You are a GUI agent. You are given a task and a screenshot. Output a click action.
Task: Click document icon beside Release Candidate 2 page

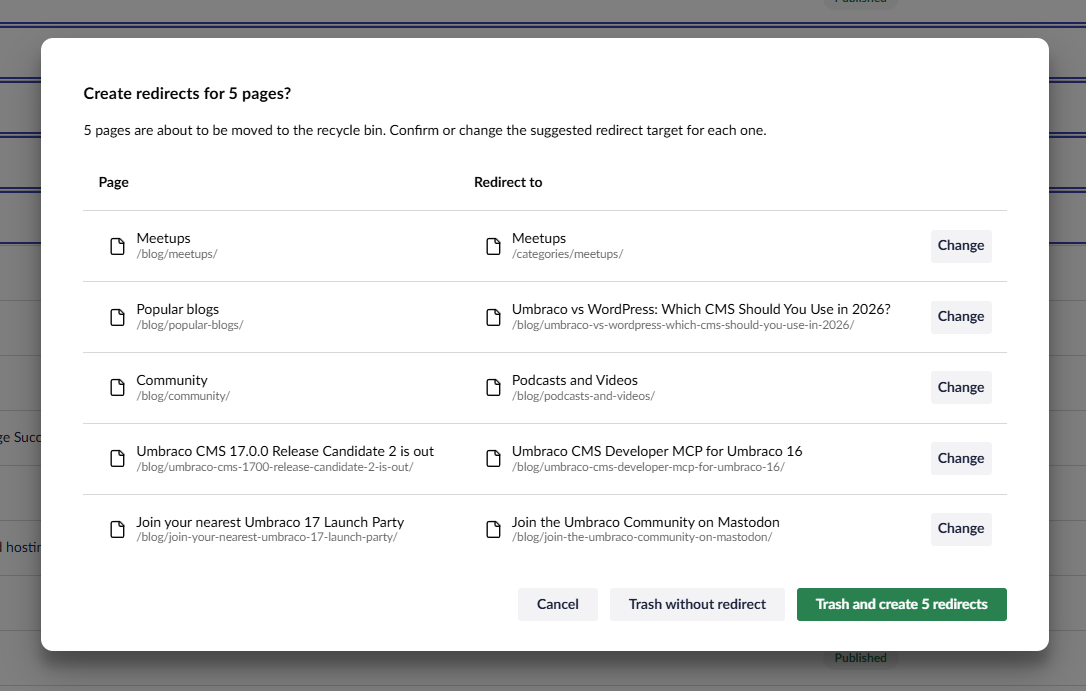coord(118,458)
